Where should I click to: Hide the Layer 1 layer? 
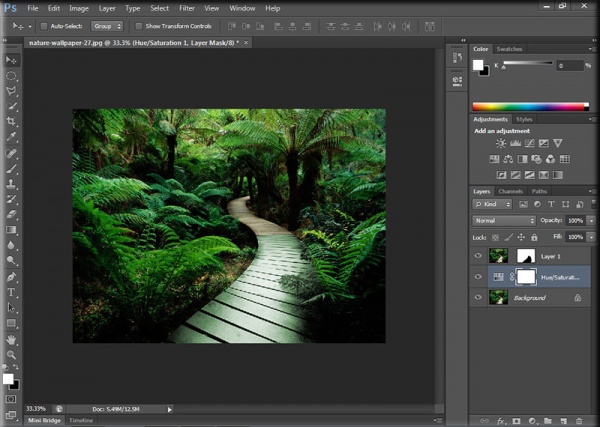478,256
